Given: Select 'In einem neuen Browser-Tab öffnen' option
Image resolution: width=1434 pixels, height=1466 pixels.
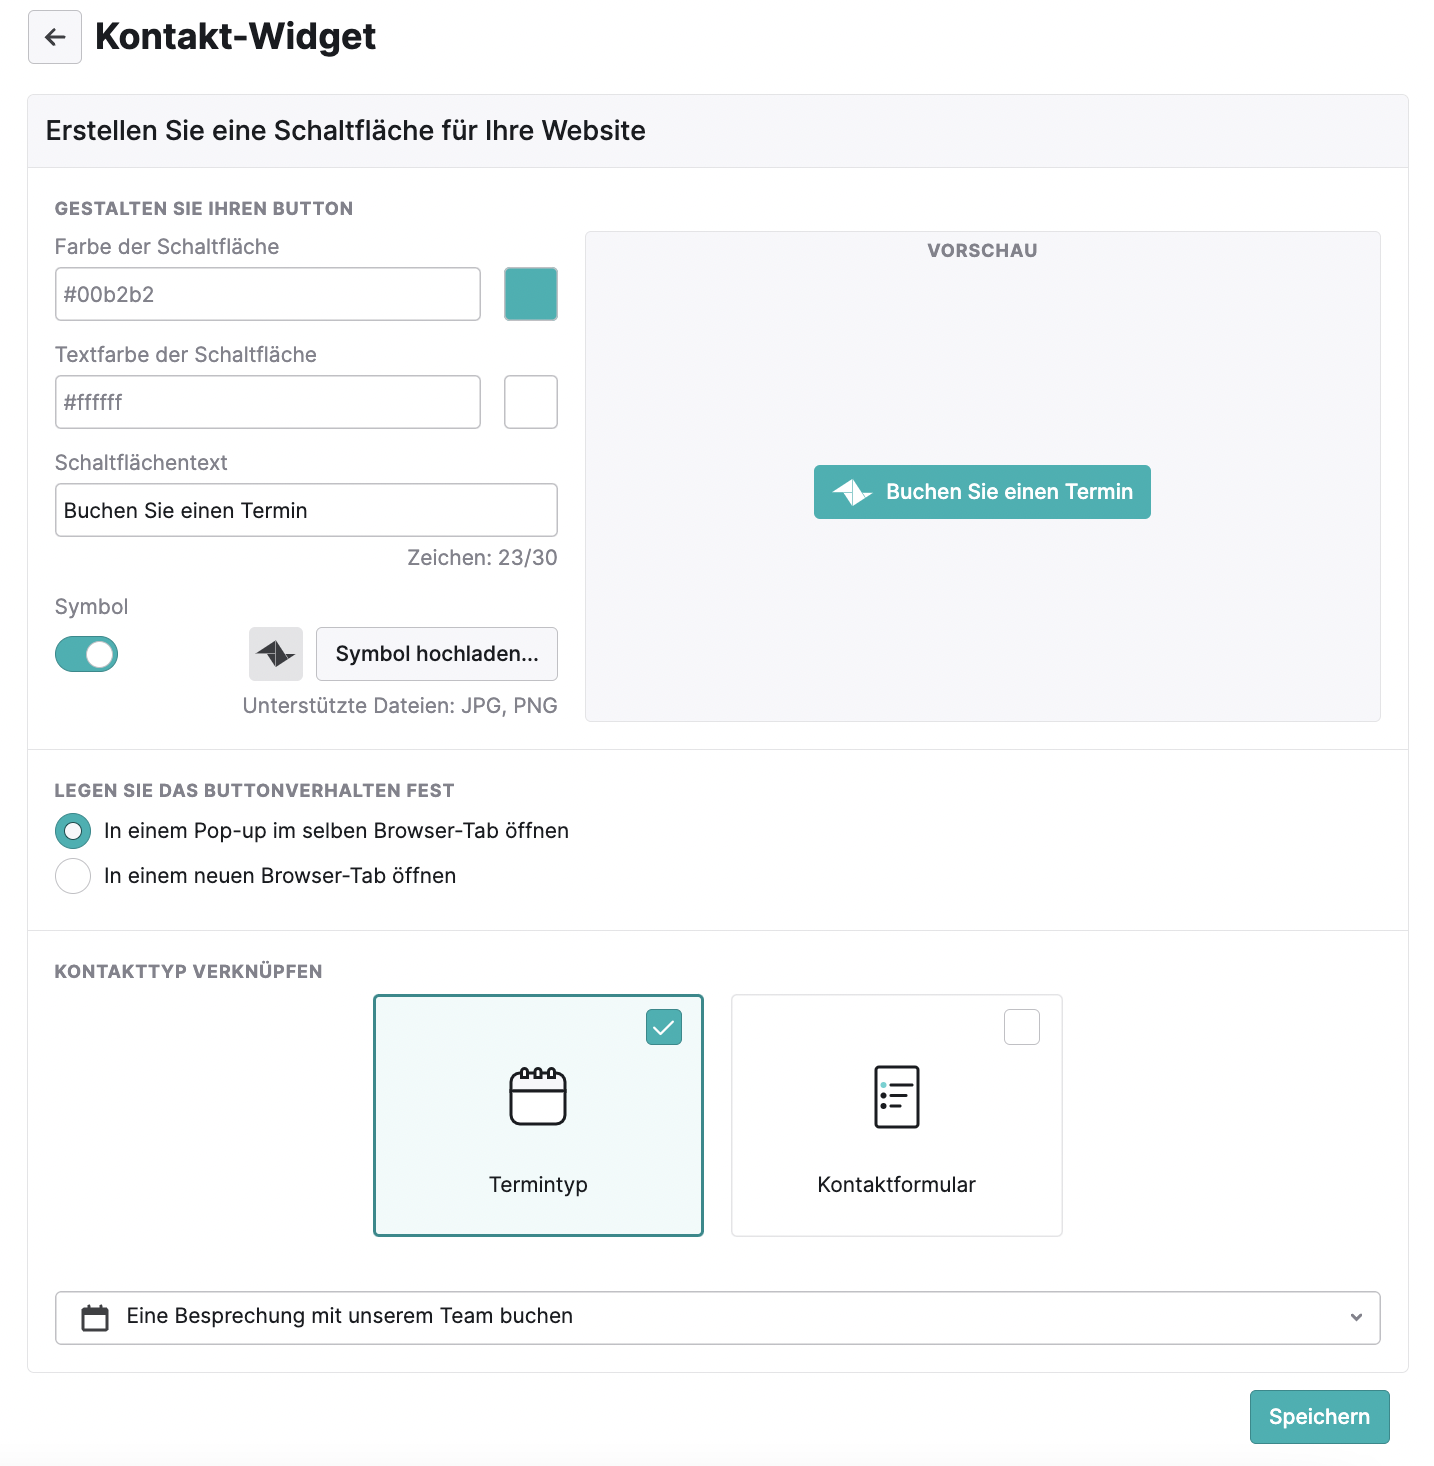Looking at the screenshot, I should (x=73, y=876).
